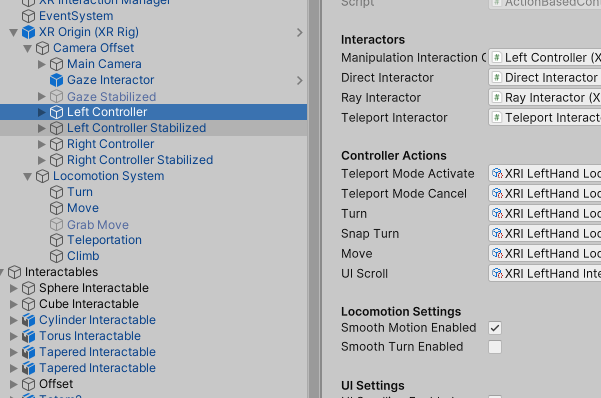This screenshot has width=601, height=398.
Task: Enable the Smooth Turn Enabled checkbox
Action: [495, 347]
